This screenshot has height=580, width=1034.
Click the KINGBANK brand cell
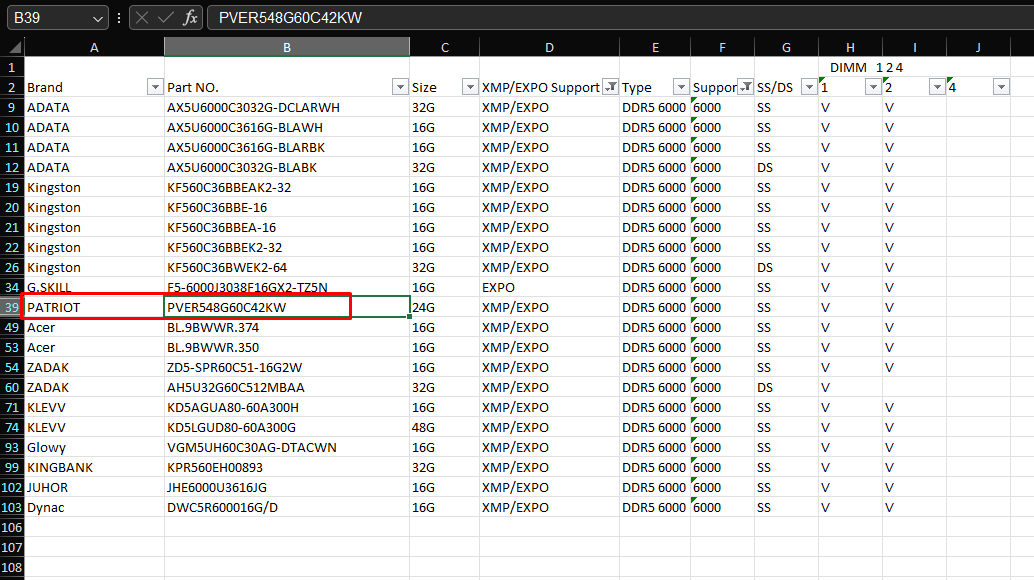point(94,467)
